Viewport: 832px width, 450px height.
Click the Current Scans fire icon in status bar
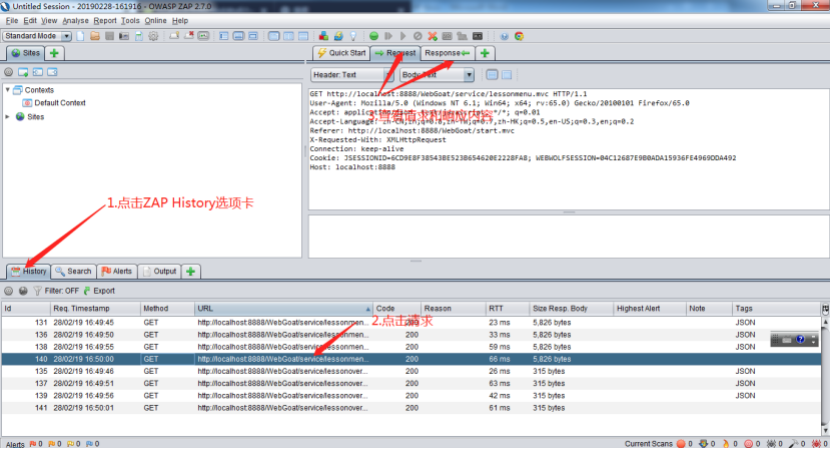(x=726, y=444)
